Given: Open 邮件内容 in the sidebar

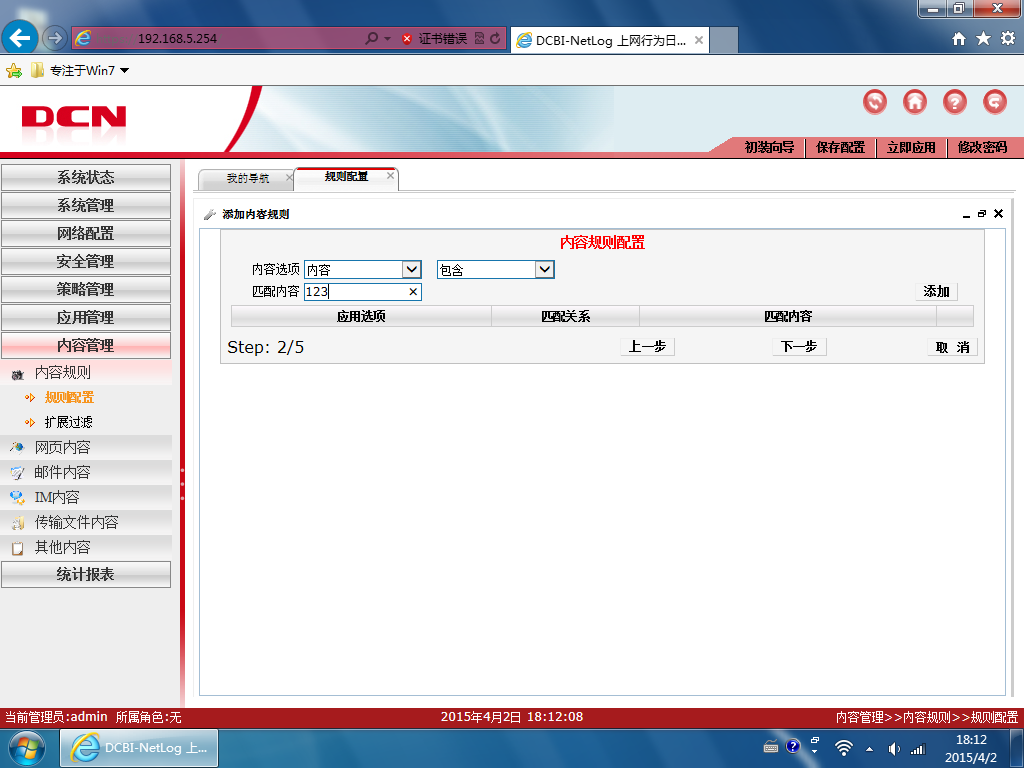Looking at the screenshot, I should click(x=62, y=472).
